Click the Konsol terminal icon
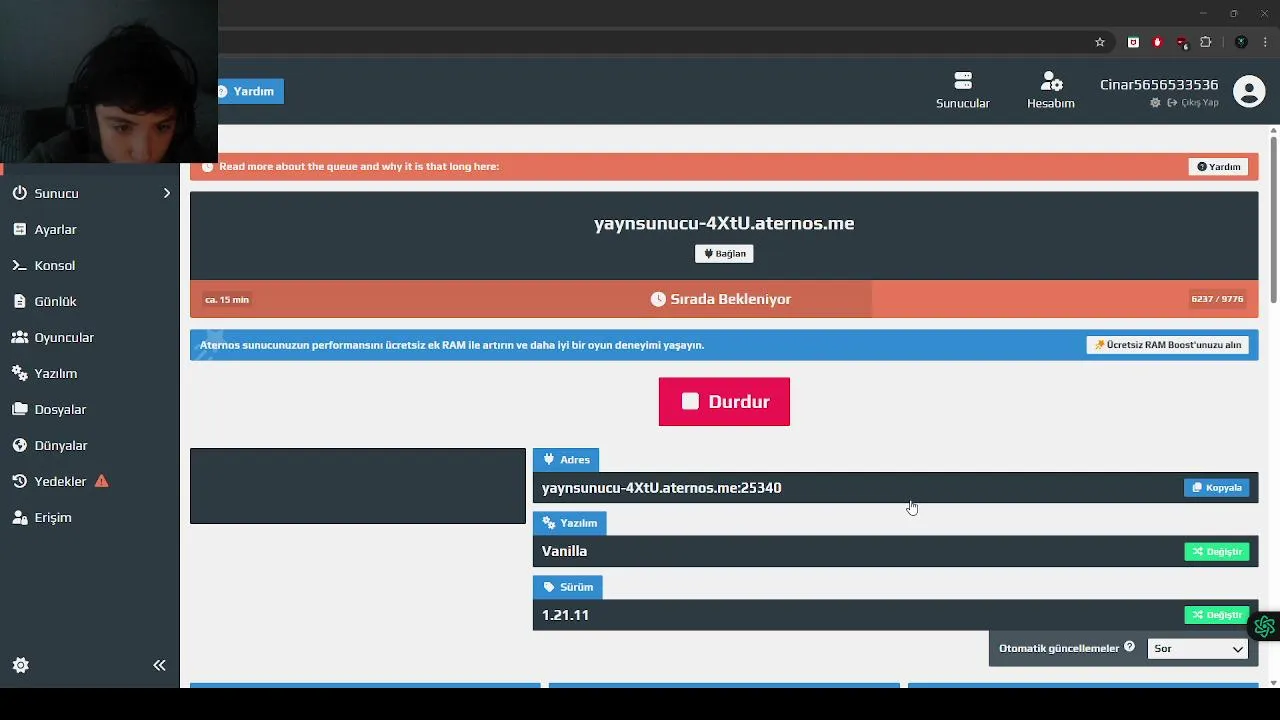The height and width of the screenshot is (720, 1280). coord(20,265)
